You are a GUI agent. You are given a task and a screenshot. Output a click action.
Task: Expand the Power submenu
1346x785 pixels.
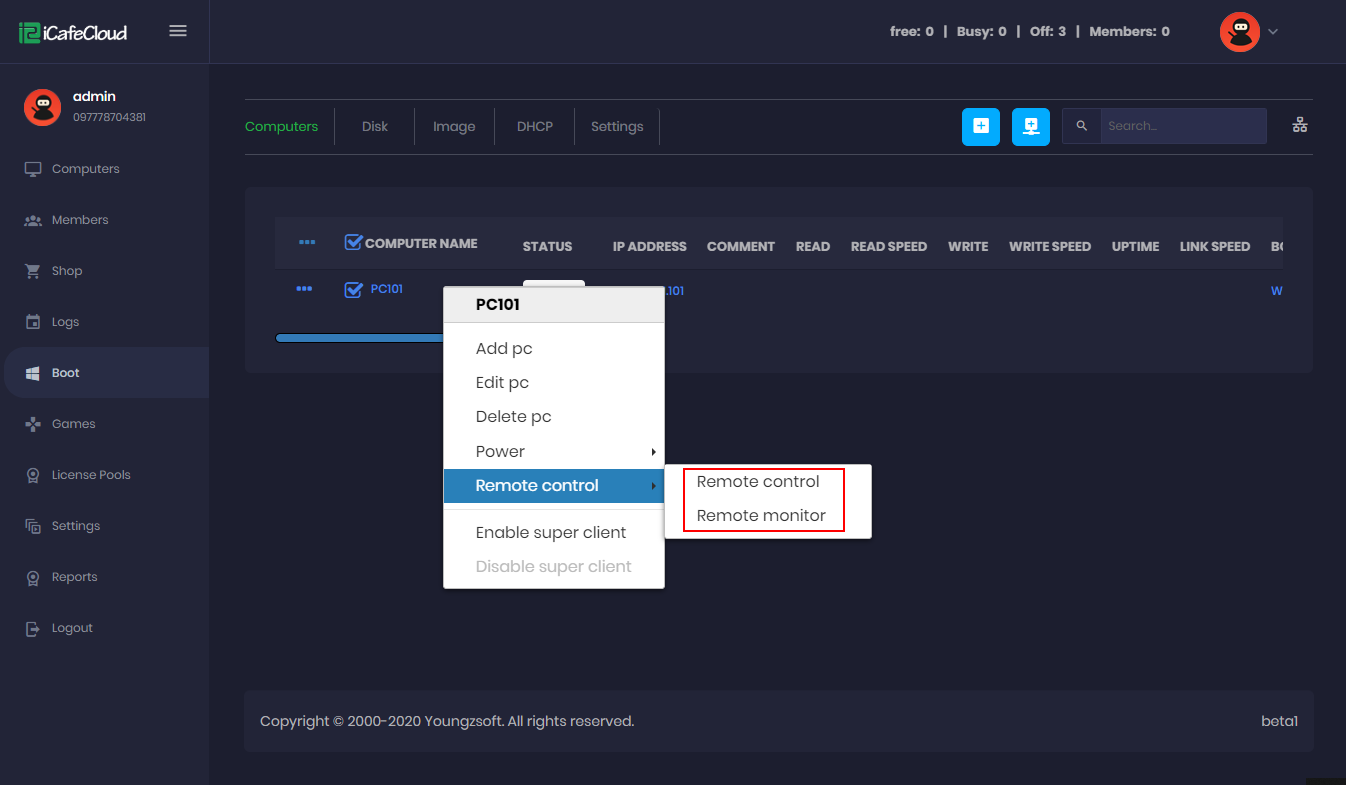500,451
